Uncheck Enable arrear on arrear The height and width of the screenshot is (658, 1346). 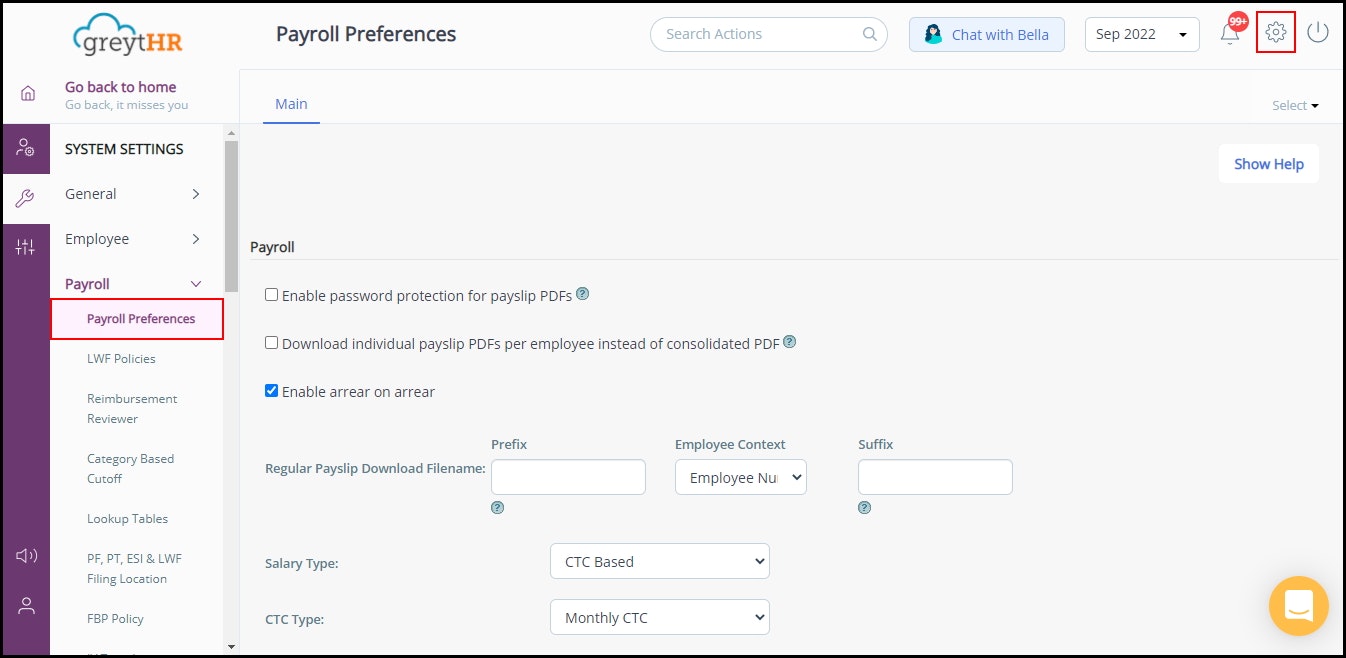tap(271, 391)
